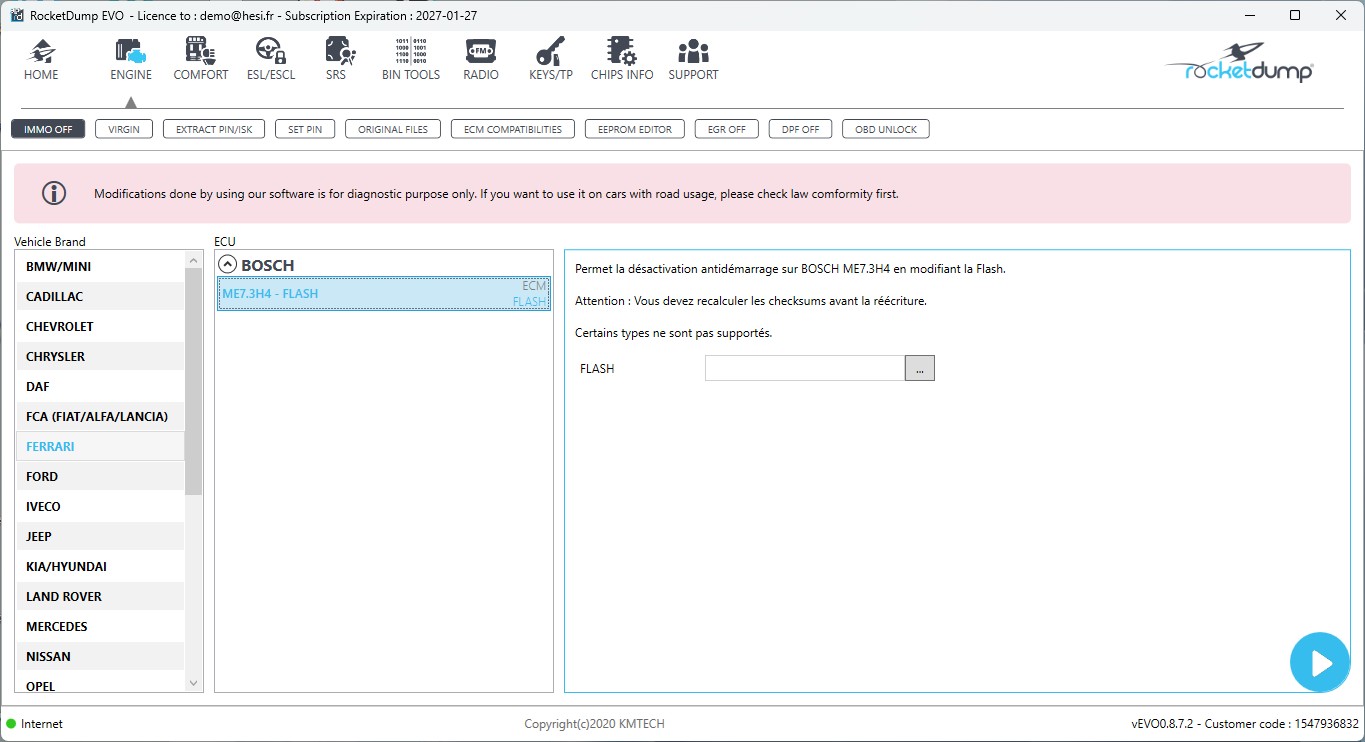Select CADILLAC in the vehicle brand list
Screen dimensions: 1365x742
[100, 296]
